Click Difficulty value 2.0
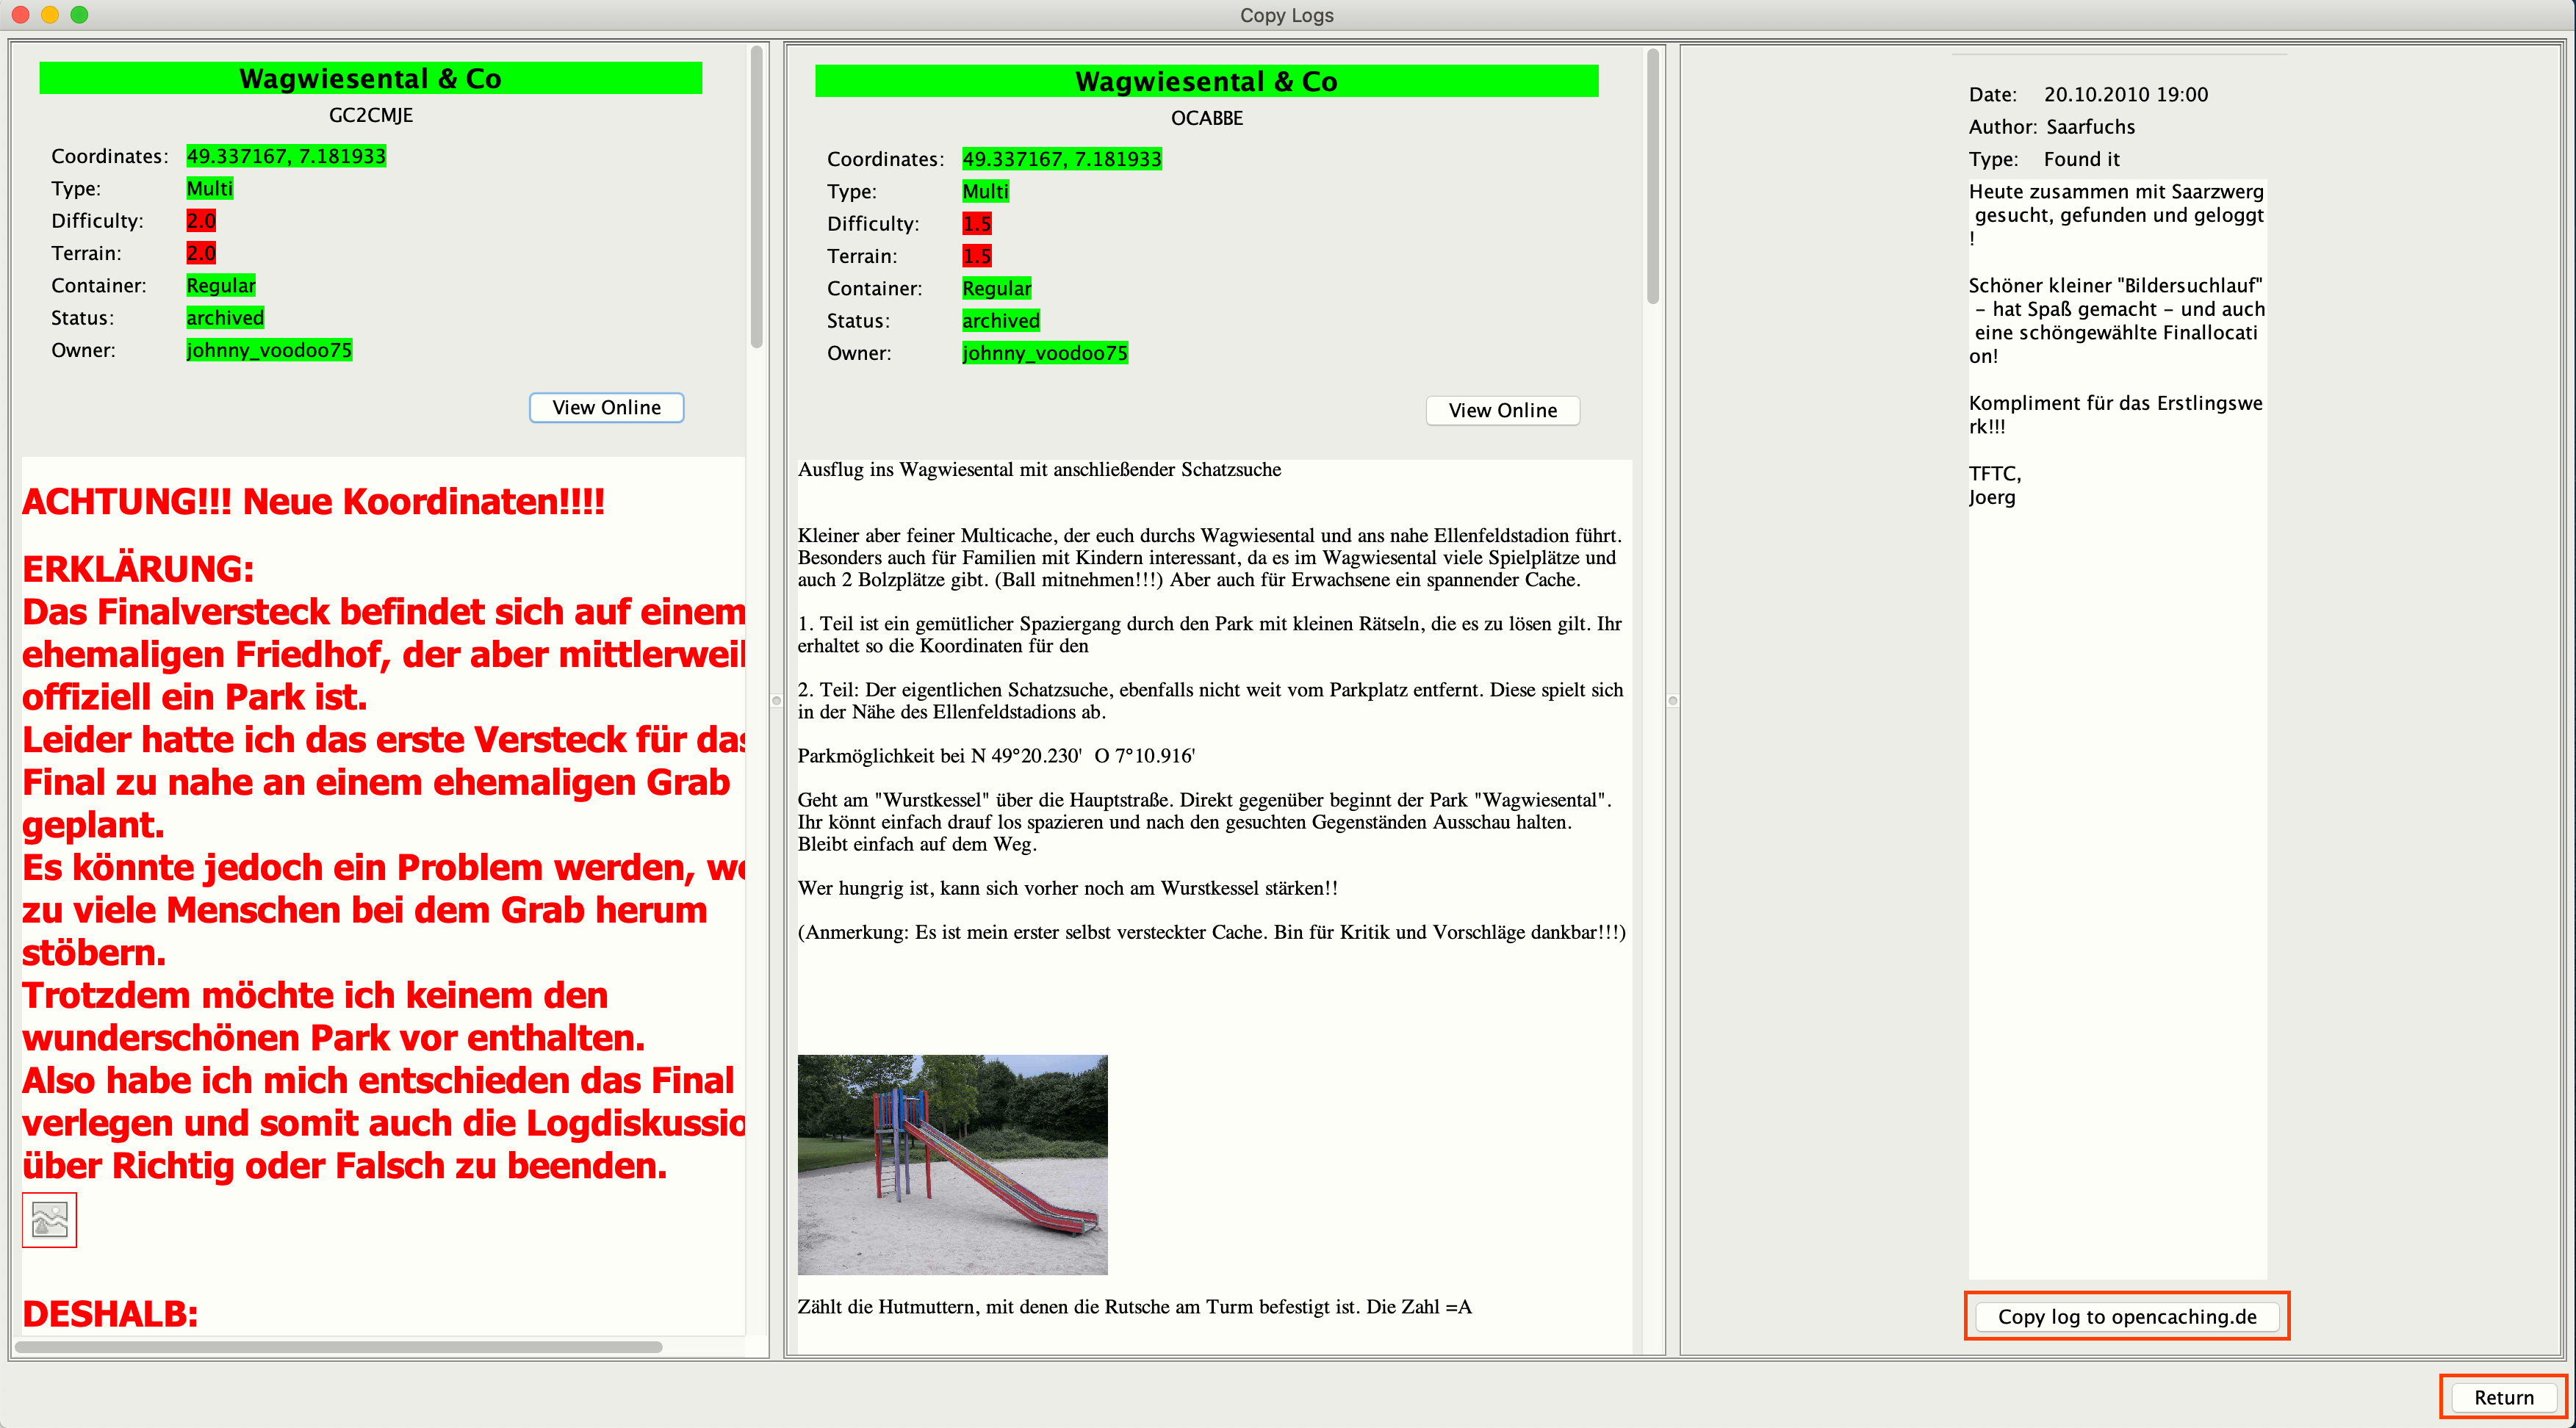 201,221
